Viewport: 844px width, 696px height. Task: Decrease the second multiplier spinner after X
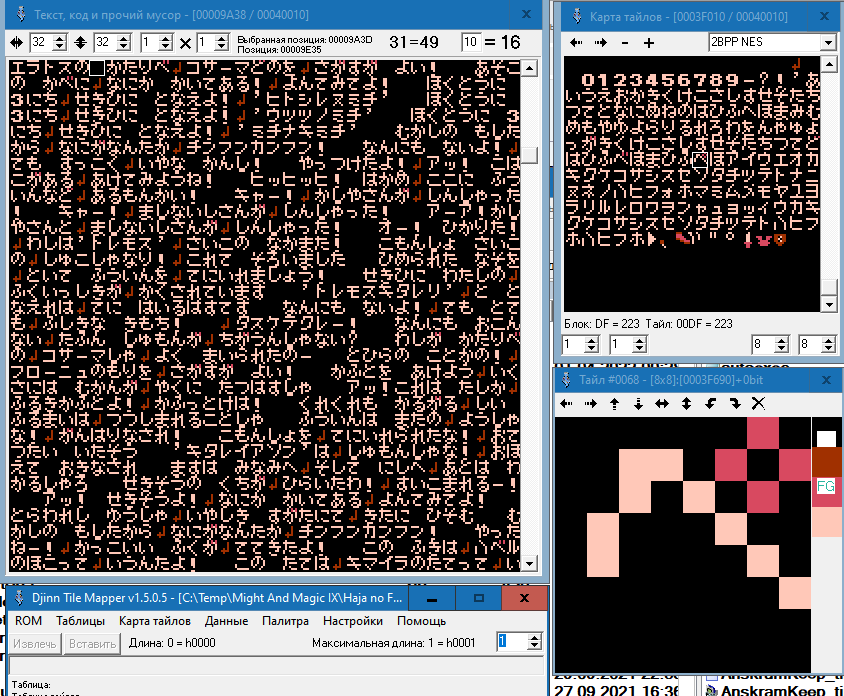[x=221, y=47]
